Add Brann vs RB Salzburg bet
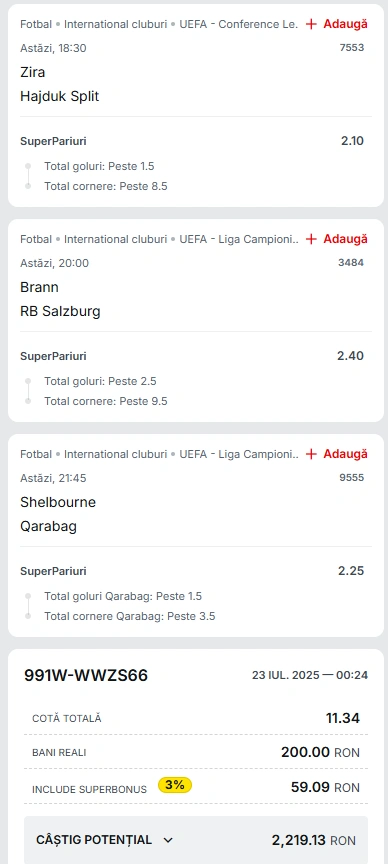 click(337, 239)
